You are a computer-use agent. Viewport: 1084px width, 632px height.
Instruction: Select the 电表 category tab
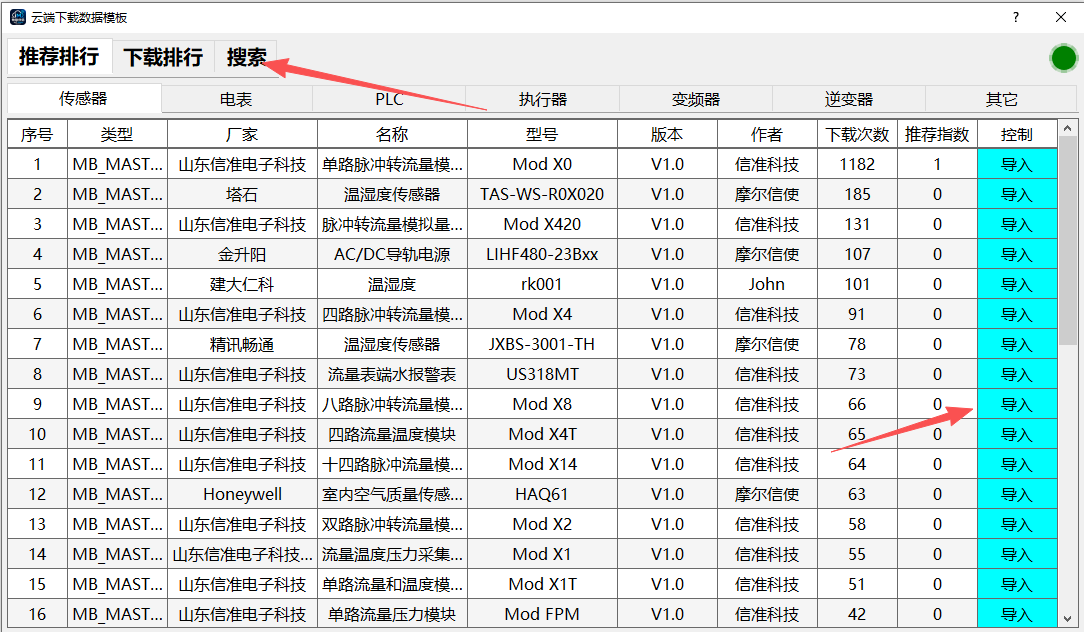point(236,100)
